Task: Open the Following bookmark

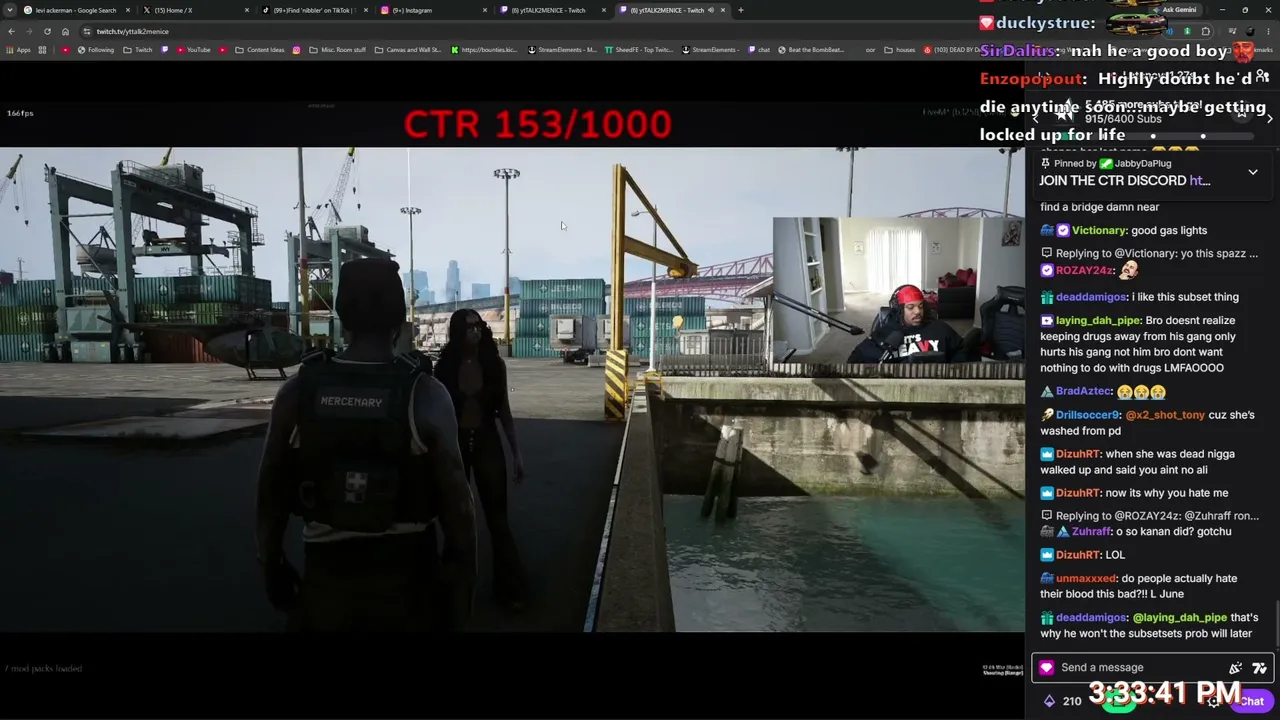Action: [95, 50]
